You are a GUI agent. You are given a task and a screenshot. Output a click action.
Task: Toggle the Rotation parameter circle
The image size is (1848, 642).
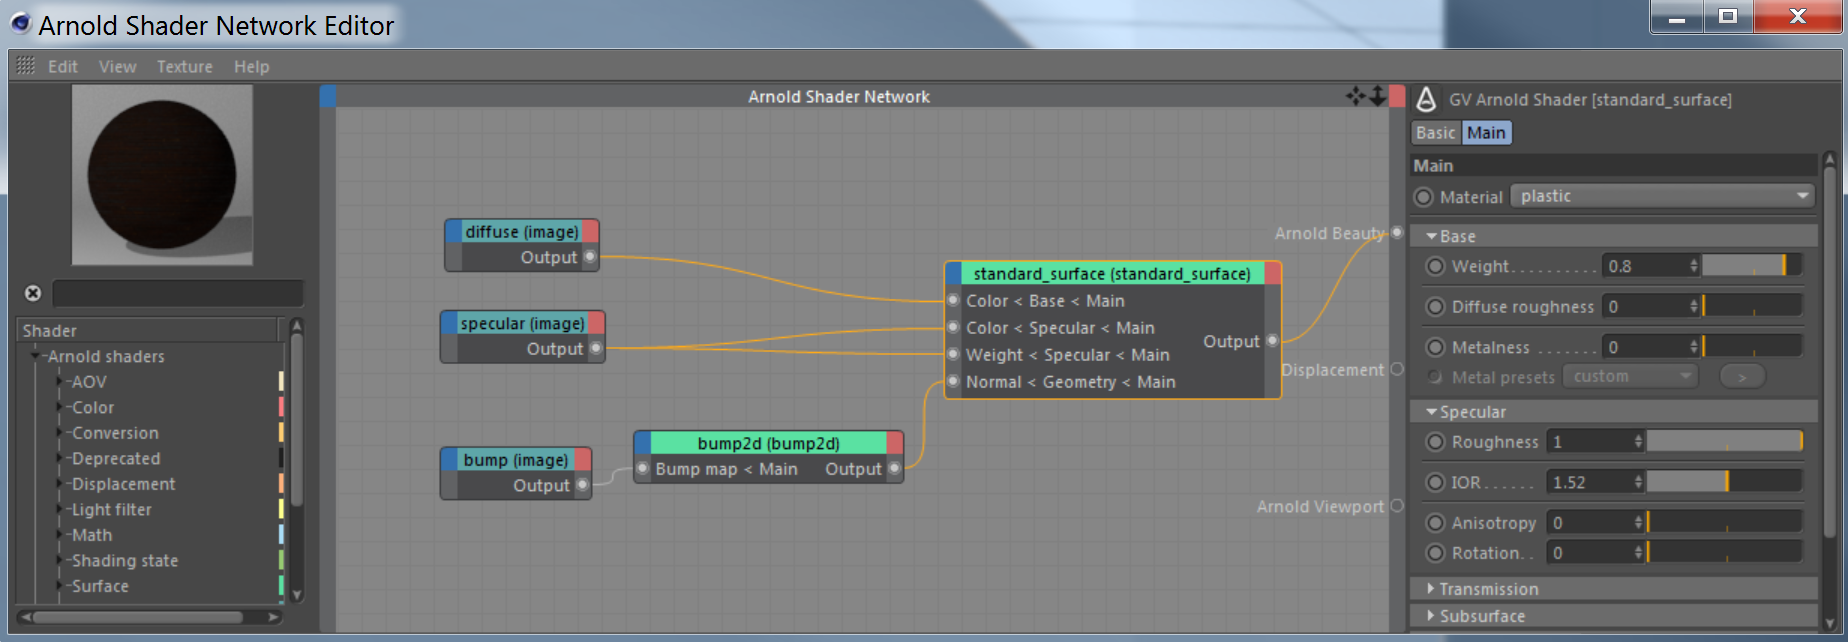pos(1436,552)
